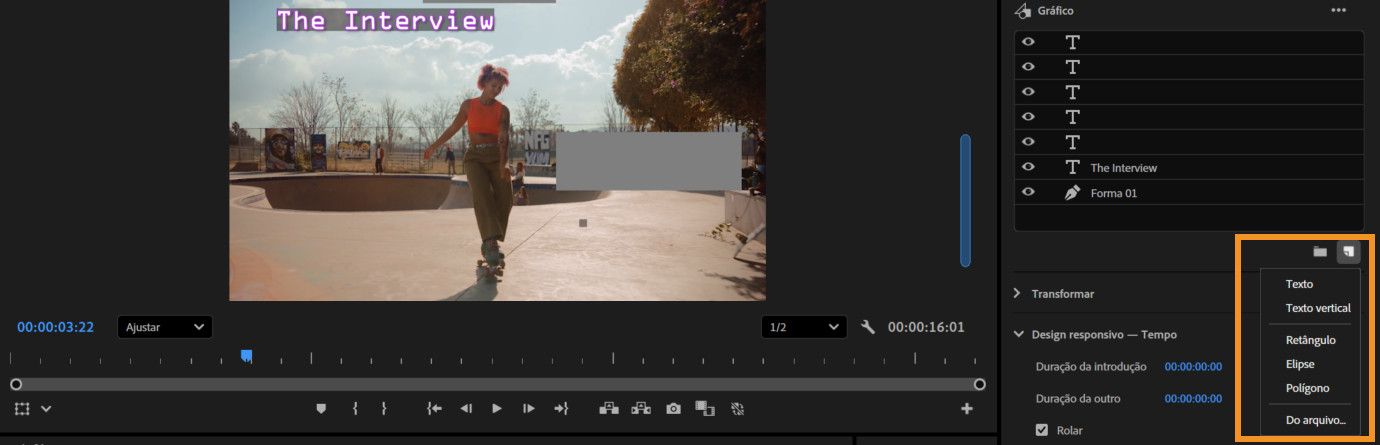Click the Duração da outro time value

coord(1193,398)
